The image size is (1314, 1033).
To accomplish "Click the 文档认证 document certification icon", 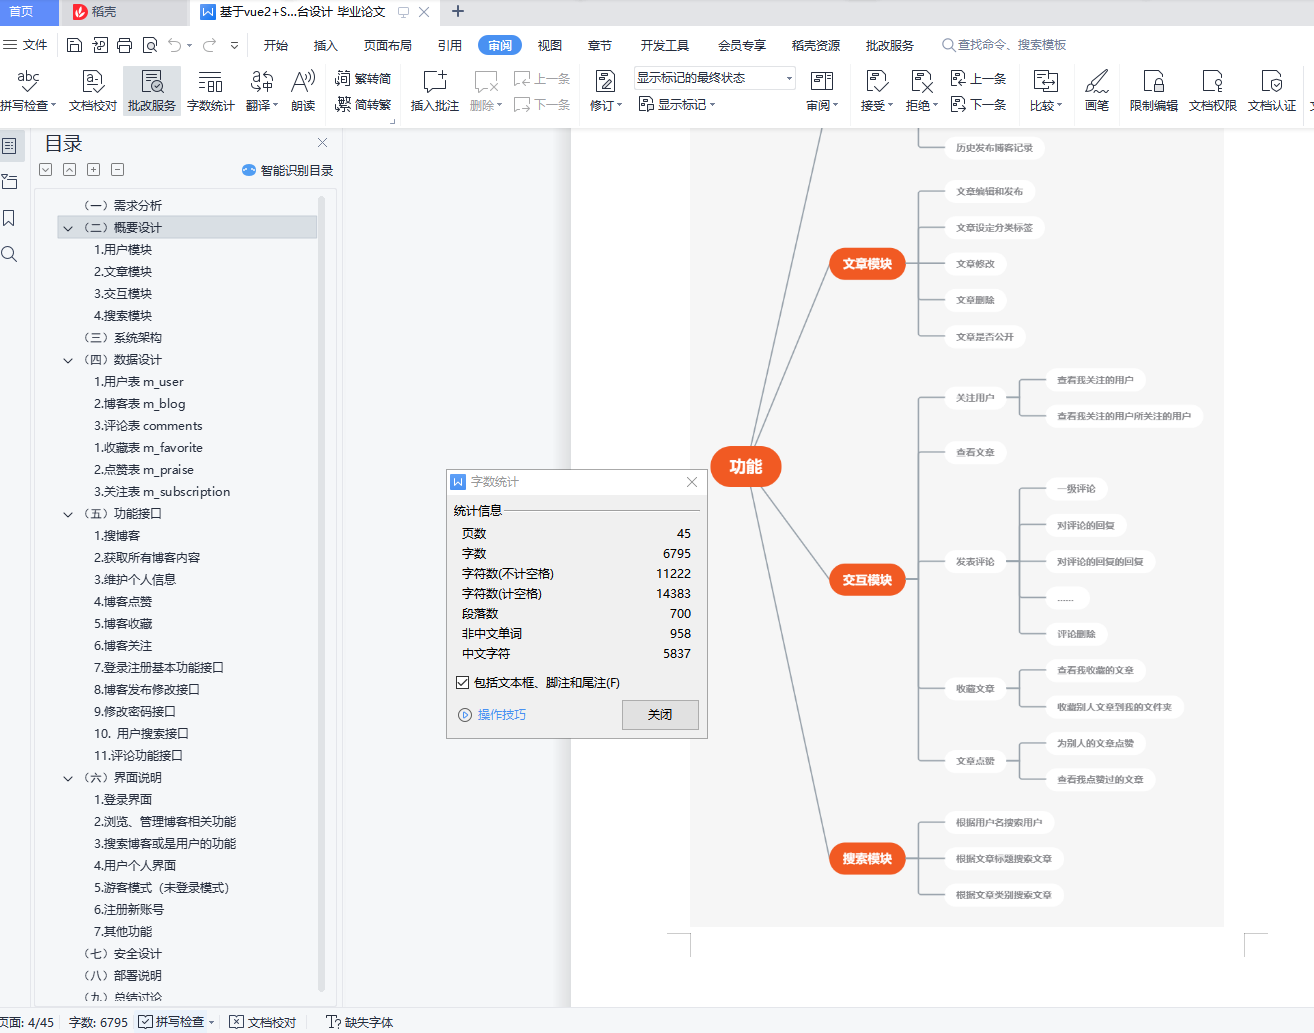I will [x=1272, y=90].
